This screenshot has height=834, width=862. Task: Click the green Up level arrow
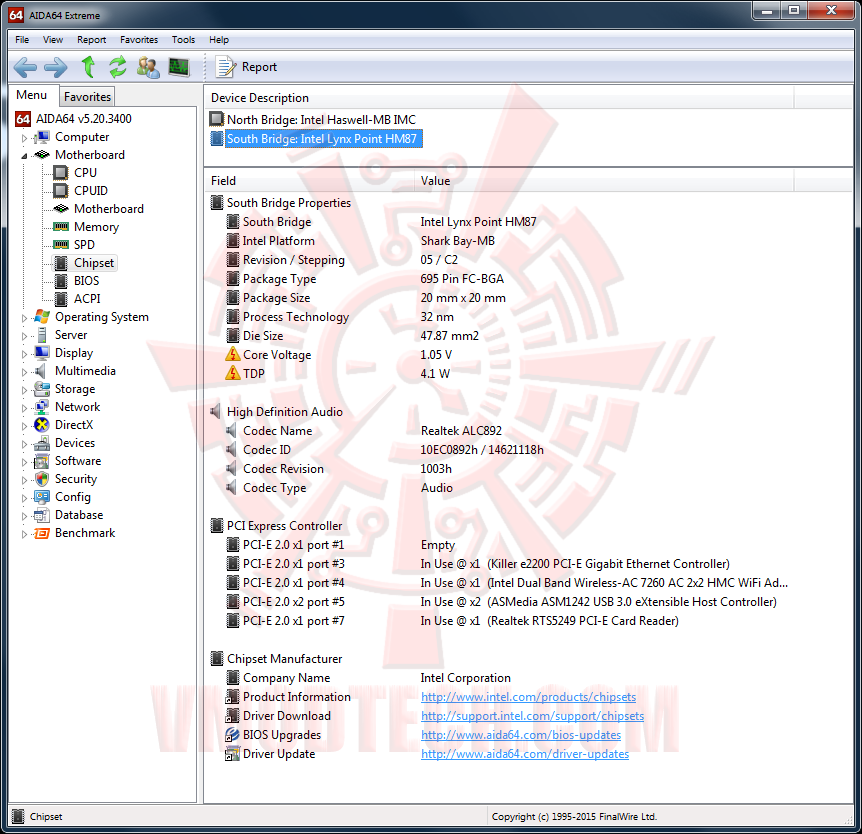pos(88,67)
